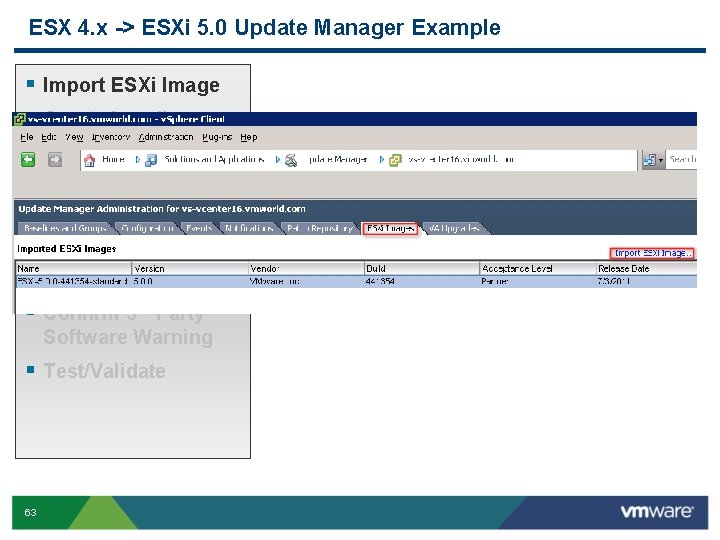The image size is (720, 540).
Task: Click the Test/Validate bullet on slide
Action: [x=104, y=371]
